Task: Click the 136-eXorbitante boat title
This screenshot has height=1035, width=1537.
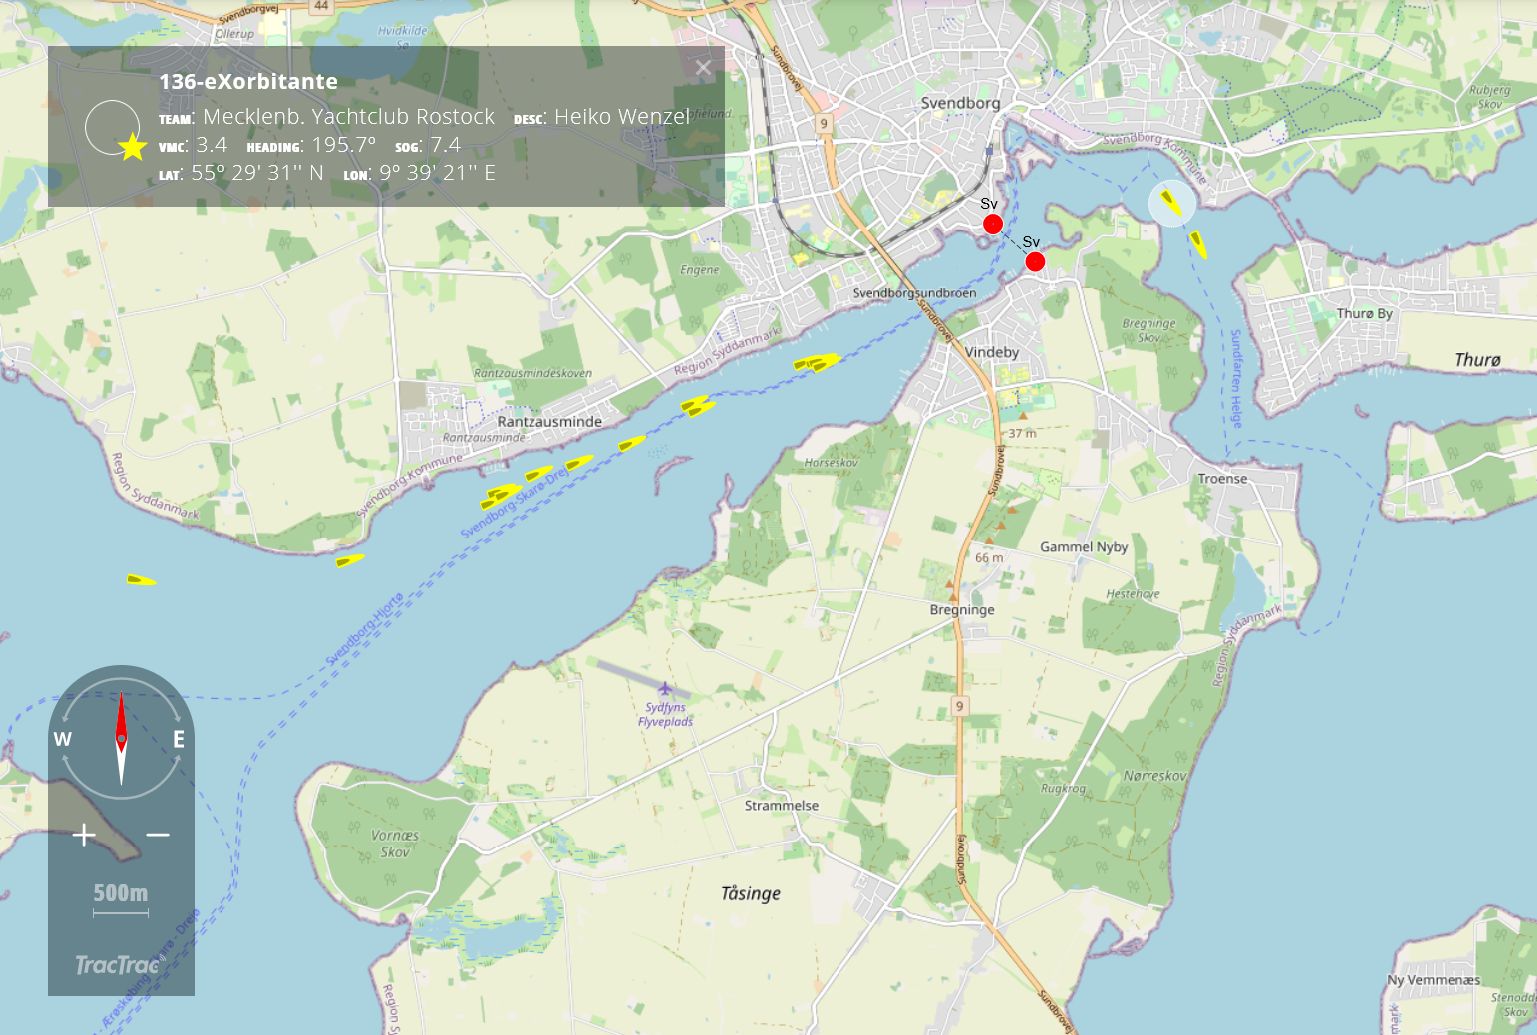Action: click(248, 82)
